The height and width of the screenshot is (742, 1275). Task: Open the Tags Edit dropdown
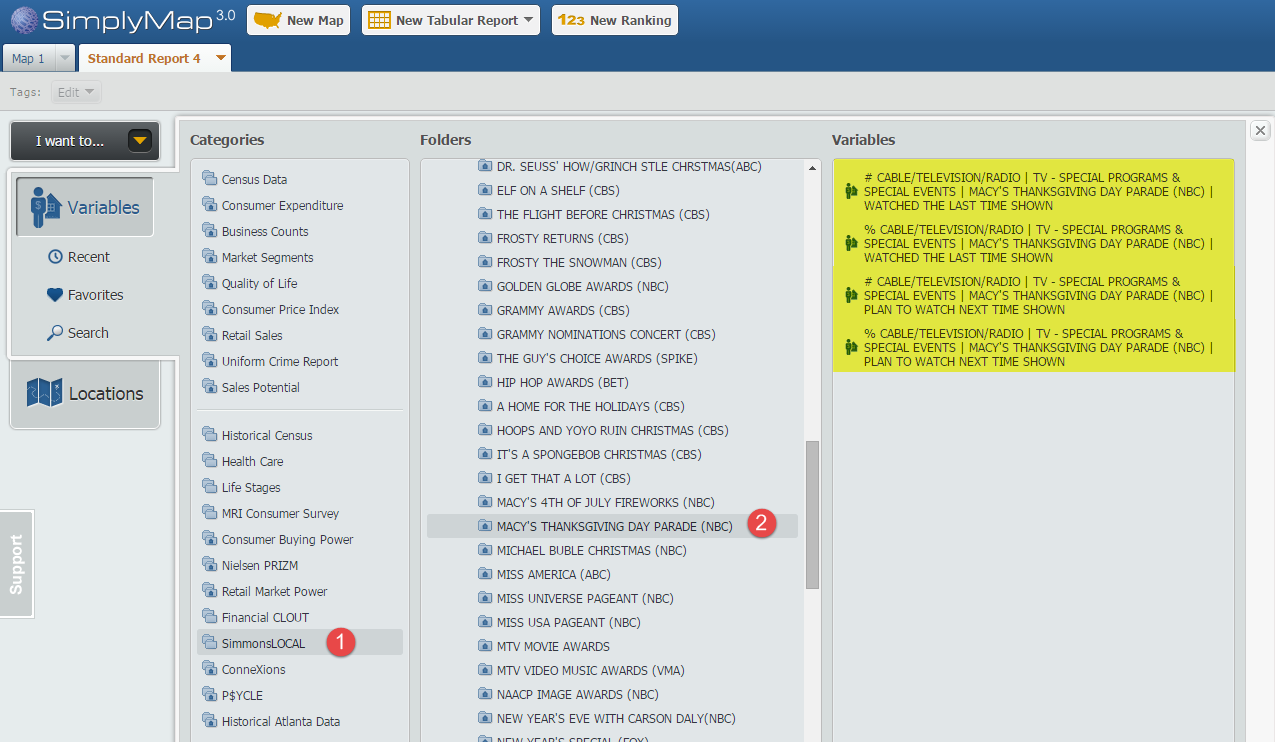pos(77,92)
